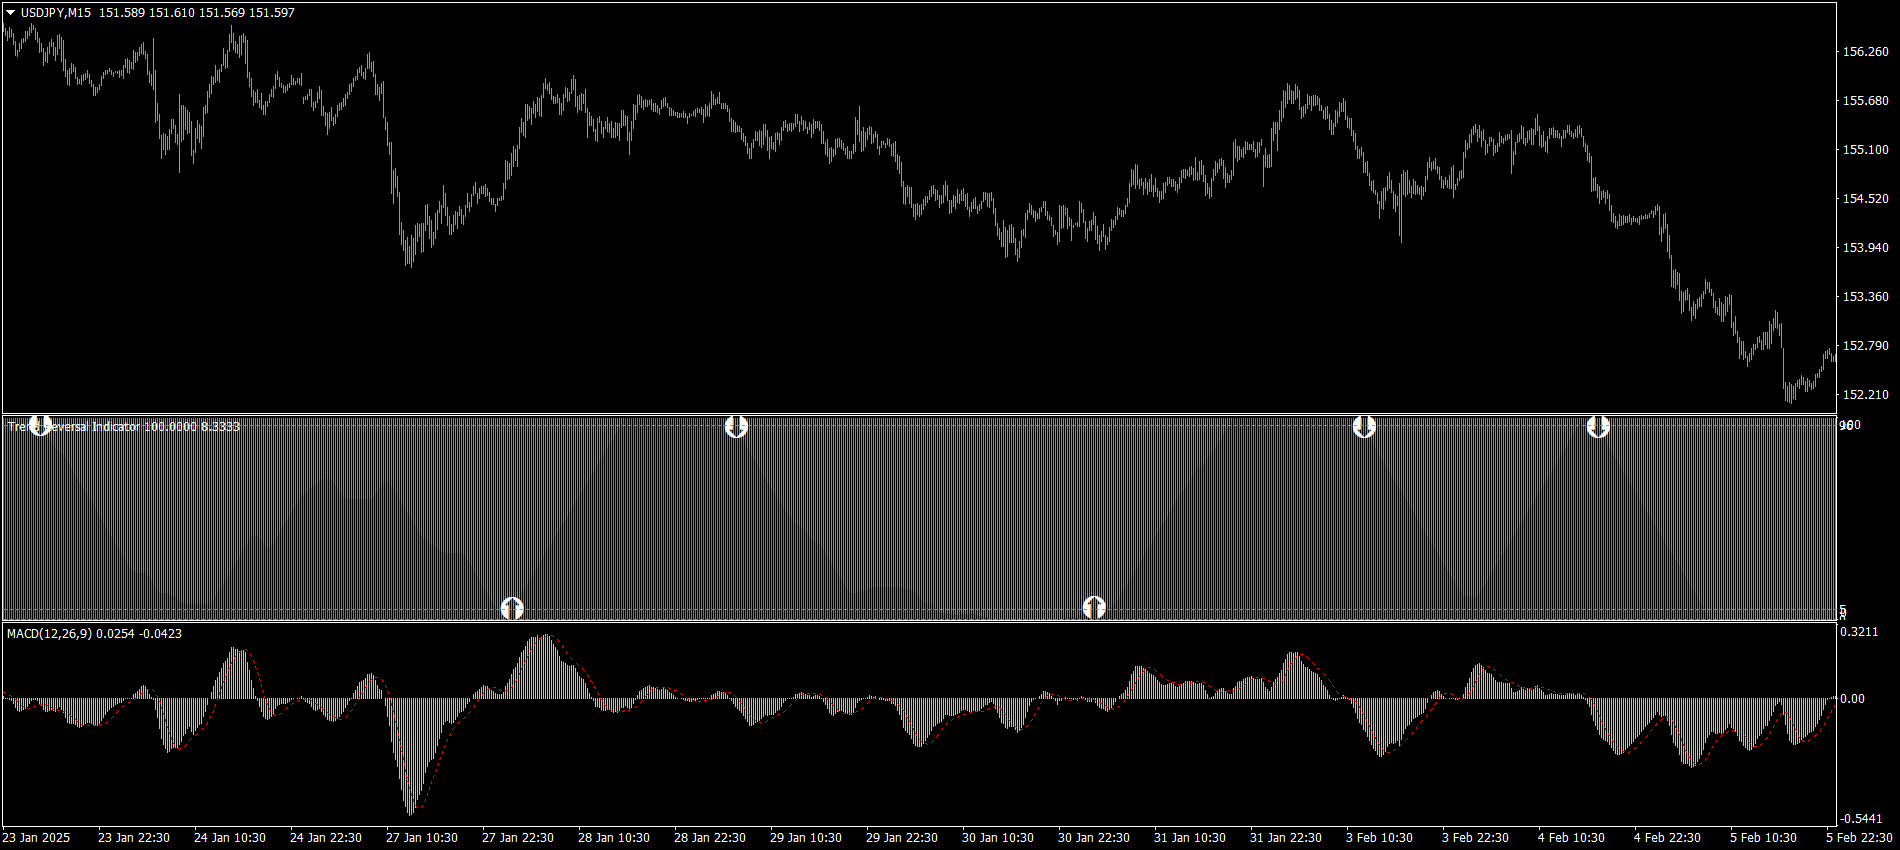Select the down arrow signal near 4 Feb 10:30

point(1598,427)
